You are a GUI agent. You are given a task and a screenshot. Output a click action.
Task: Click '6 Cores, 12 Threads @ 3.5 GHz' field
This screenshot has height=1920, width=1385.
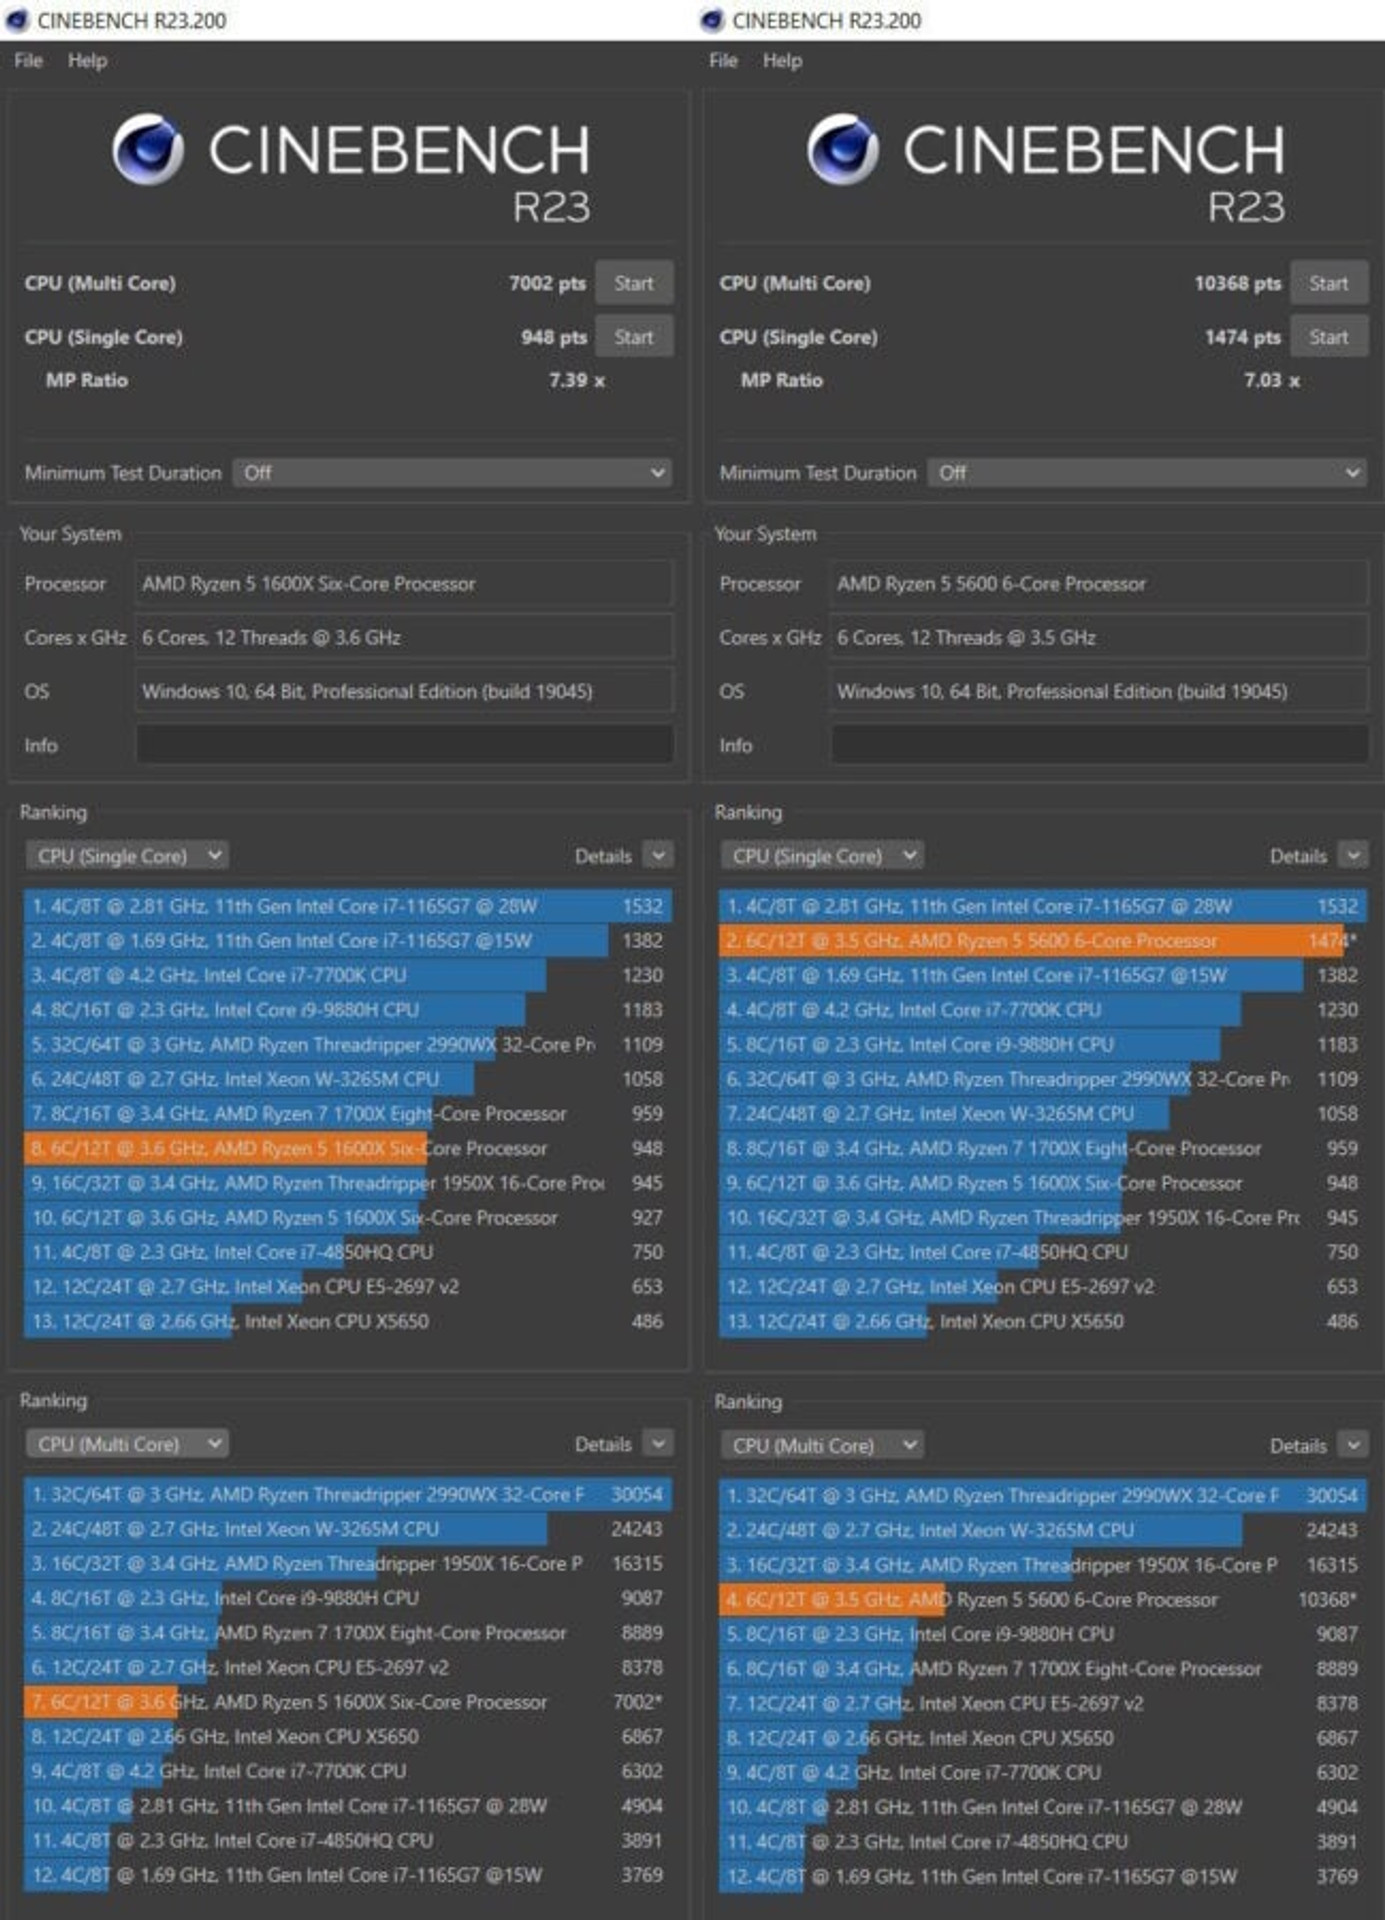coord(1099,638)
